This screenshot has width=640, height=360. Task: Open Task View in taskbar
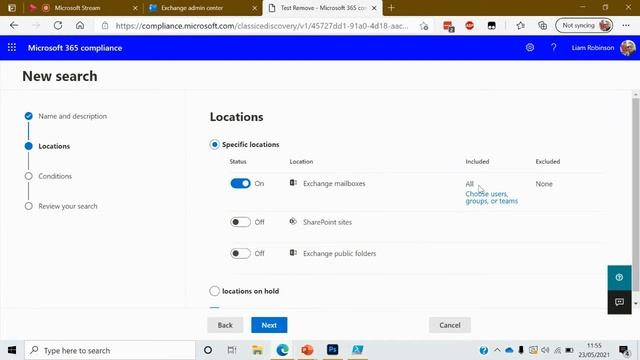[232, 350]
